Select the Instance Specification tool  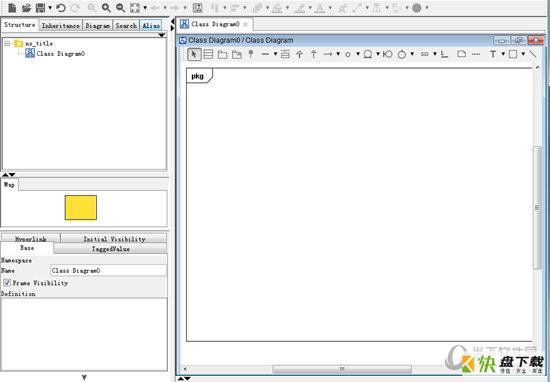click(x=425, y=54)
